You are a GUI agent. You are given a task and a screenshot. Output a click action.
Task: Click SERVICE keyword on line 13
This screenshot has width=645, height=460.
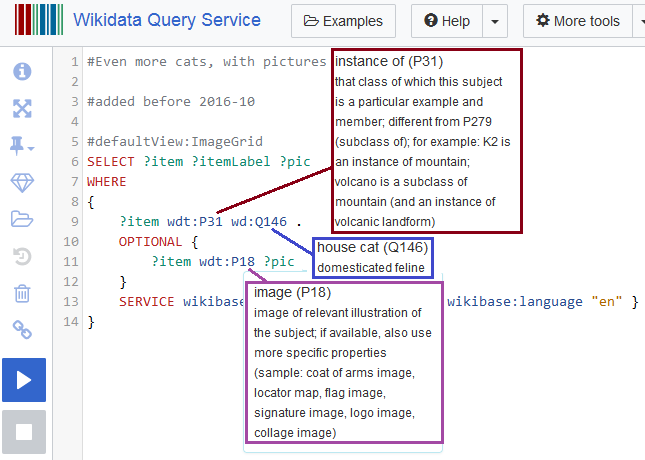click(146, 302)
